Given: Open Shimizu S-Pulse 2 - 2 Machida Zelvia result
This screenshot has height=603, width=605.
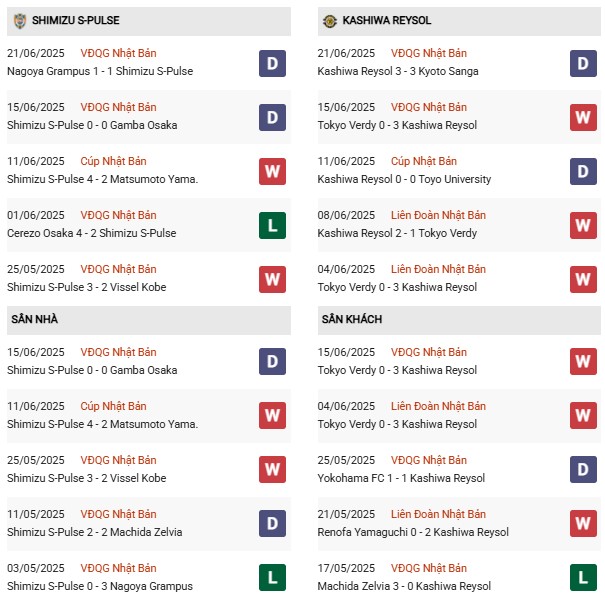Looking at the screenshot, I should [95, 532].
